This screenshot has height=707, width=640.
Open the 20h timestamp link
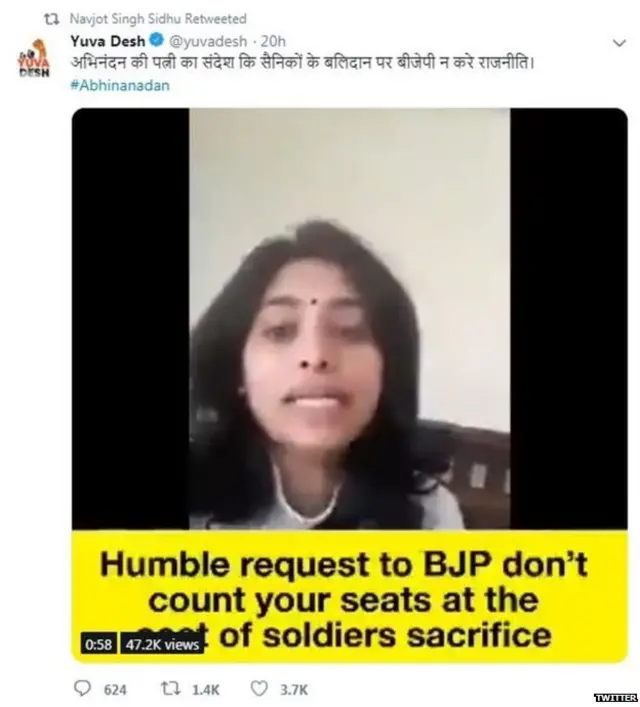tap(273, 41)
